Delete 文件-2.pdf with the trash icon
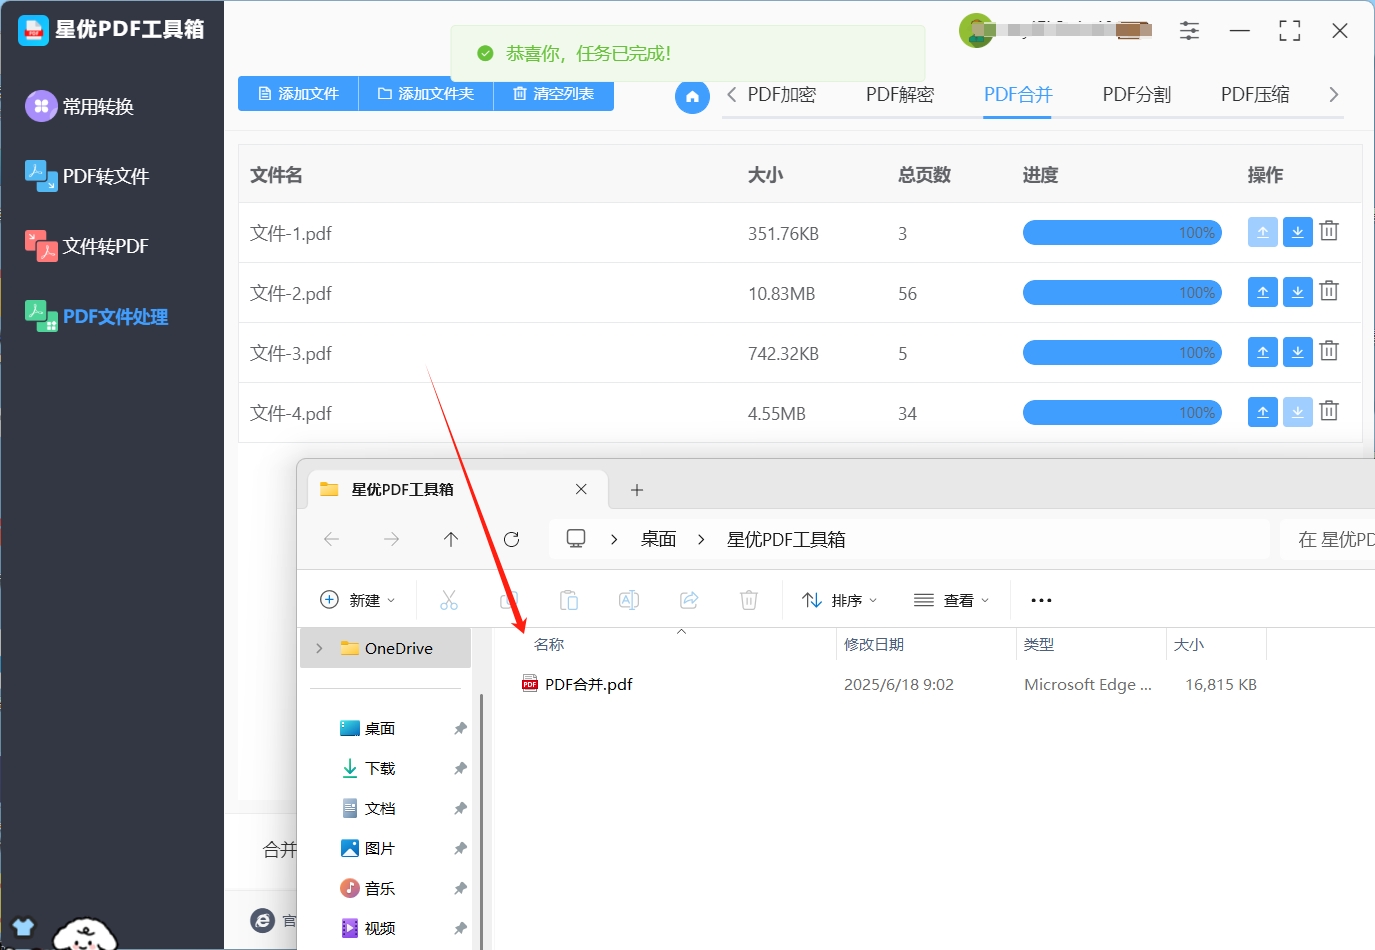The width and height of the screenshot is (1375, 950). click(x=1329, y=291)
